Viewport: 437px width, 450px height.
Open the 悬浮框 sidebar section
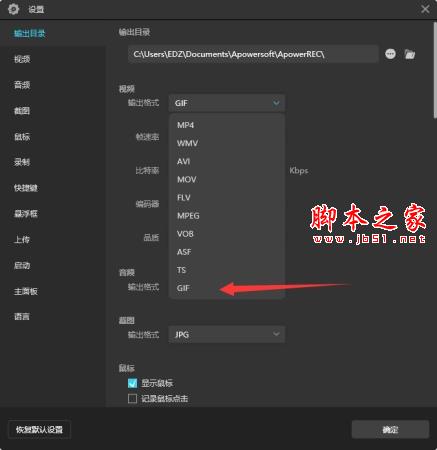pos(26,214)
